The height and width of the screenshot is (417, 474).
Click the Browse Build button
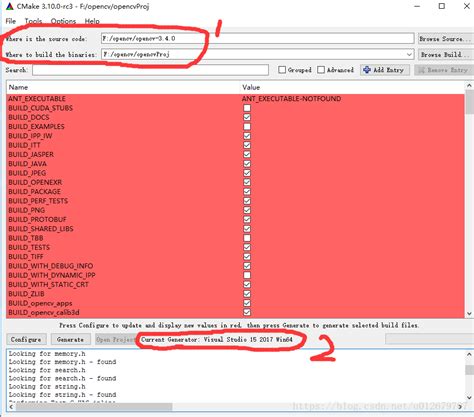point(445,54)
